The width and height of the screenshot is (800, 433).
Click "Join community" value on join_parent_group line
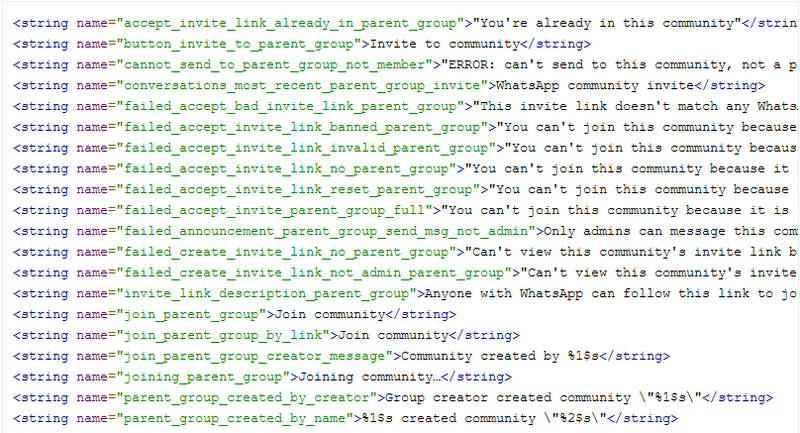click(330, 315)
